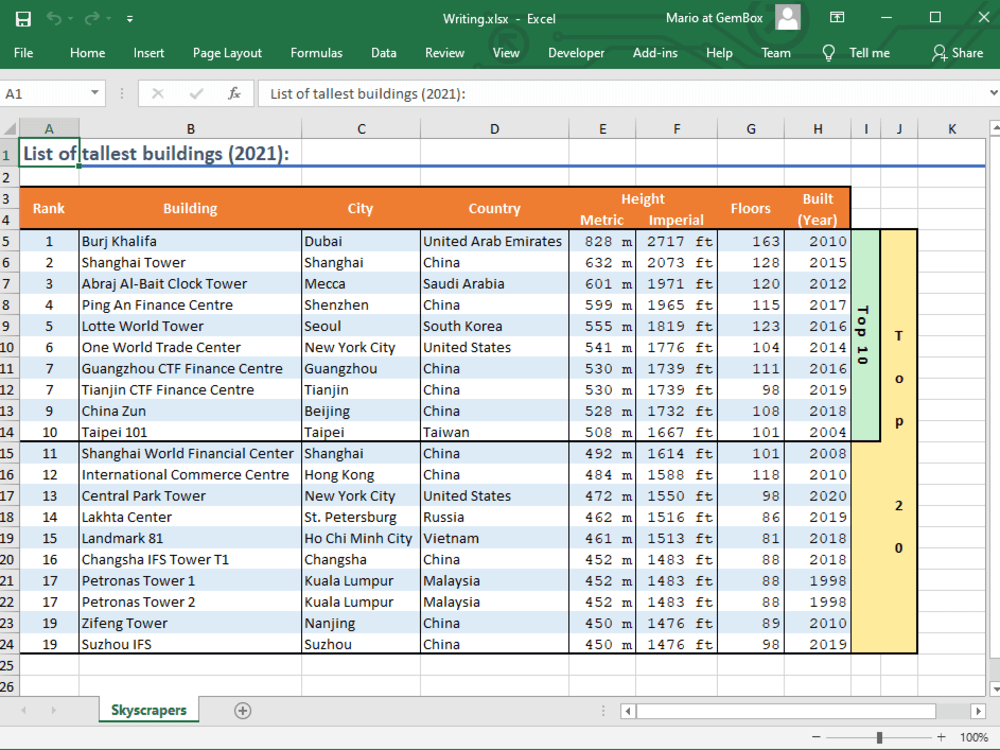
Task: Click the Select All corner triangle
Action: pos(10,129)
